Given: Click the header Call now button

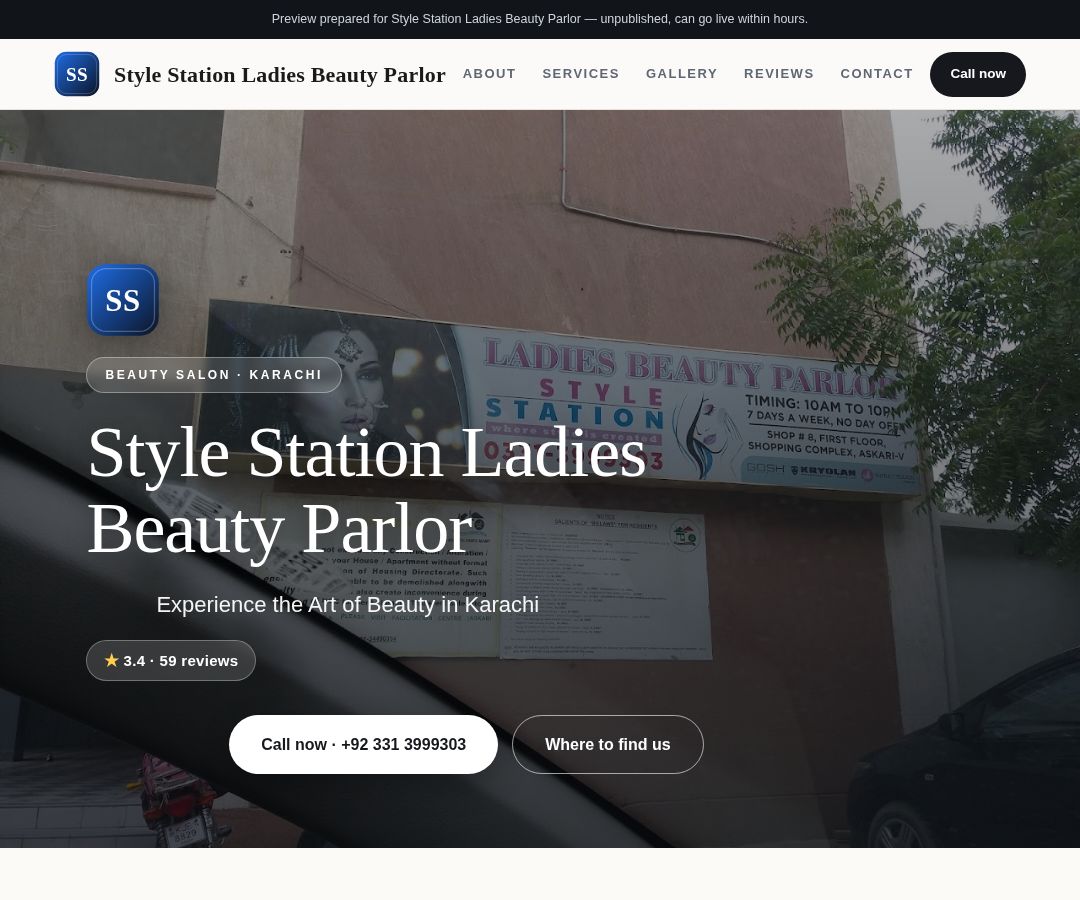Looking at the screenshot, I should tap(977, 74).
